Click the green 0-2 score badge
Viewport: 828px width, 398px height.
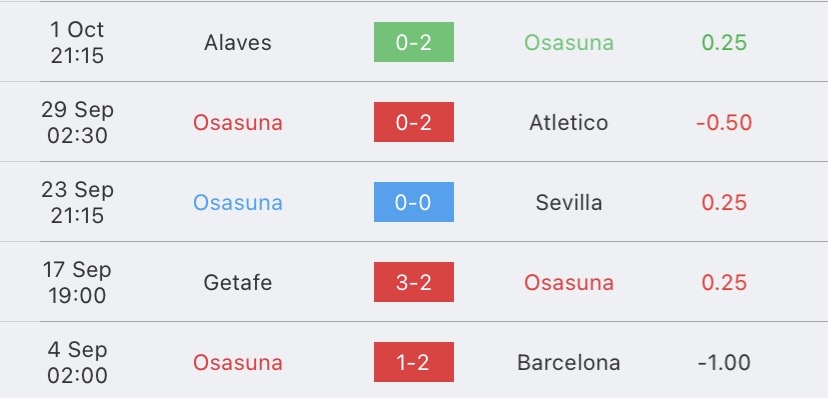[413, 42]
